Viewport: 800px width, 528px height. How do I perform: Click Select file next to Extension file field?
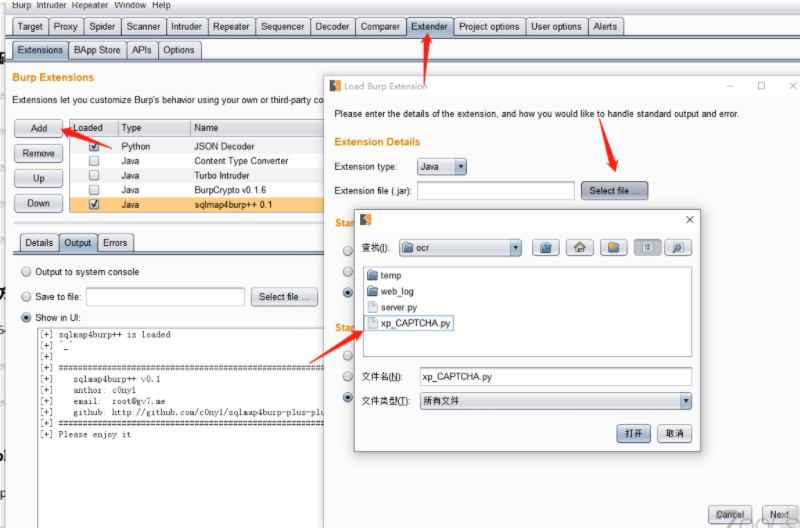(614, 190)
